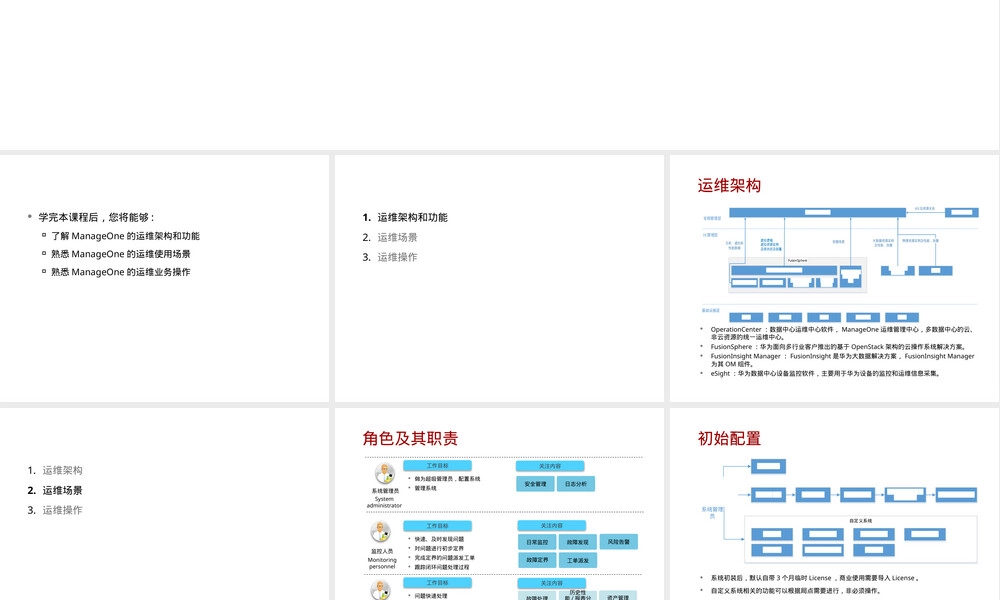1000x600 pixels.
Task: Click the 关注内容 header above 安全管理
Action: 550,466
